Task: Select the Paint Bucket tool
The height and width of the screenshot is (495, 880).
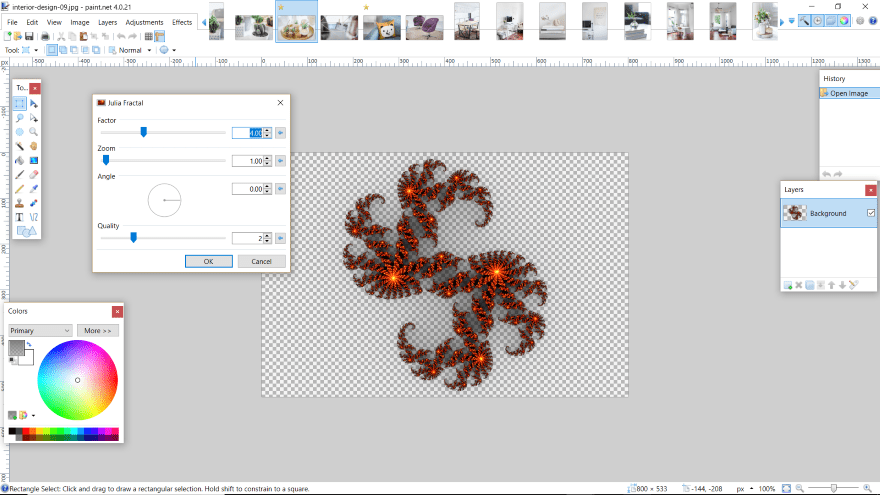Action: tap(19, 160)
